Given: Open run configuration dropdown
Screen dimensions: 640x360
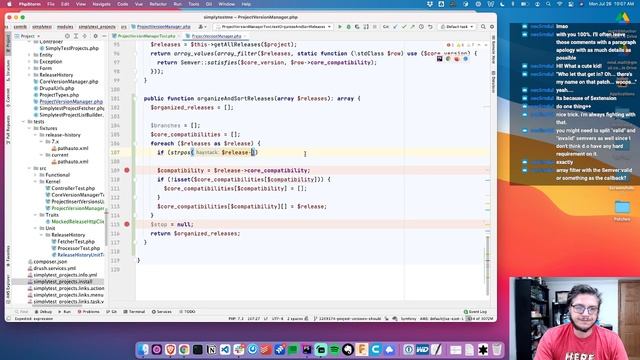Looking at the screenshot, I should [x=273, y=27].
